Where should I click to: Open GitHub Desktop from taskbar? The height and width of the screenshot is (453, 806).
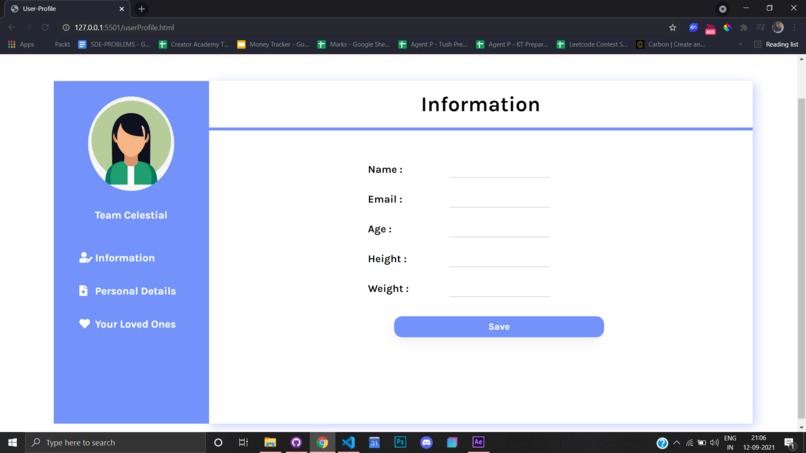(x=296, y=442)
